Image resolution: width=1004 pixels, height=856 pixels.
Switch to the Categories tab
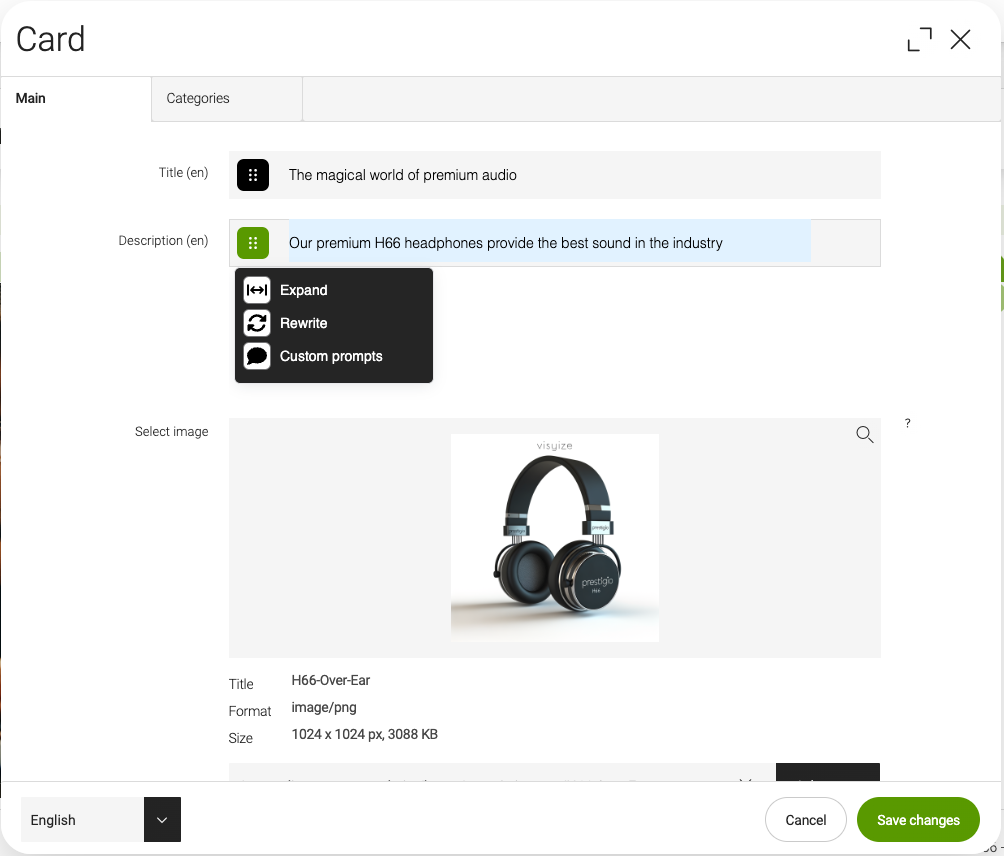198,98
